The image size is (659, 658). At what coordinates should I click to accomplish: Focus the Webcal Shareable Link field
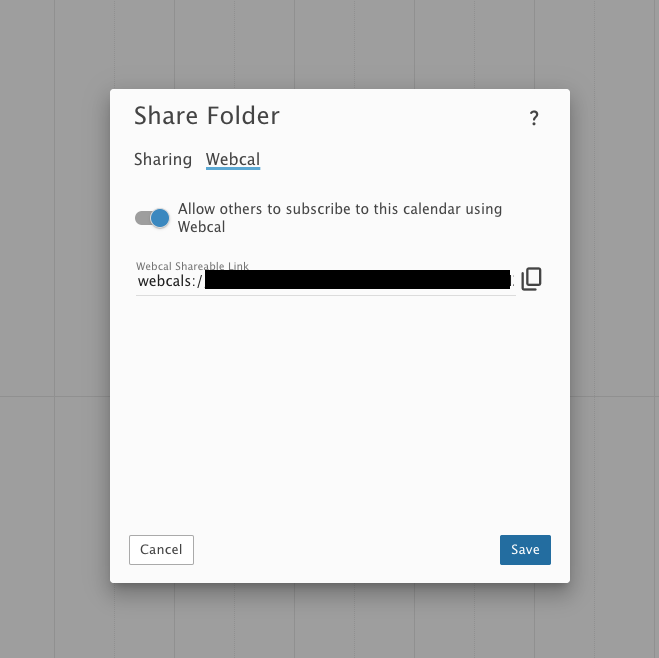(x=325, y=281)
